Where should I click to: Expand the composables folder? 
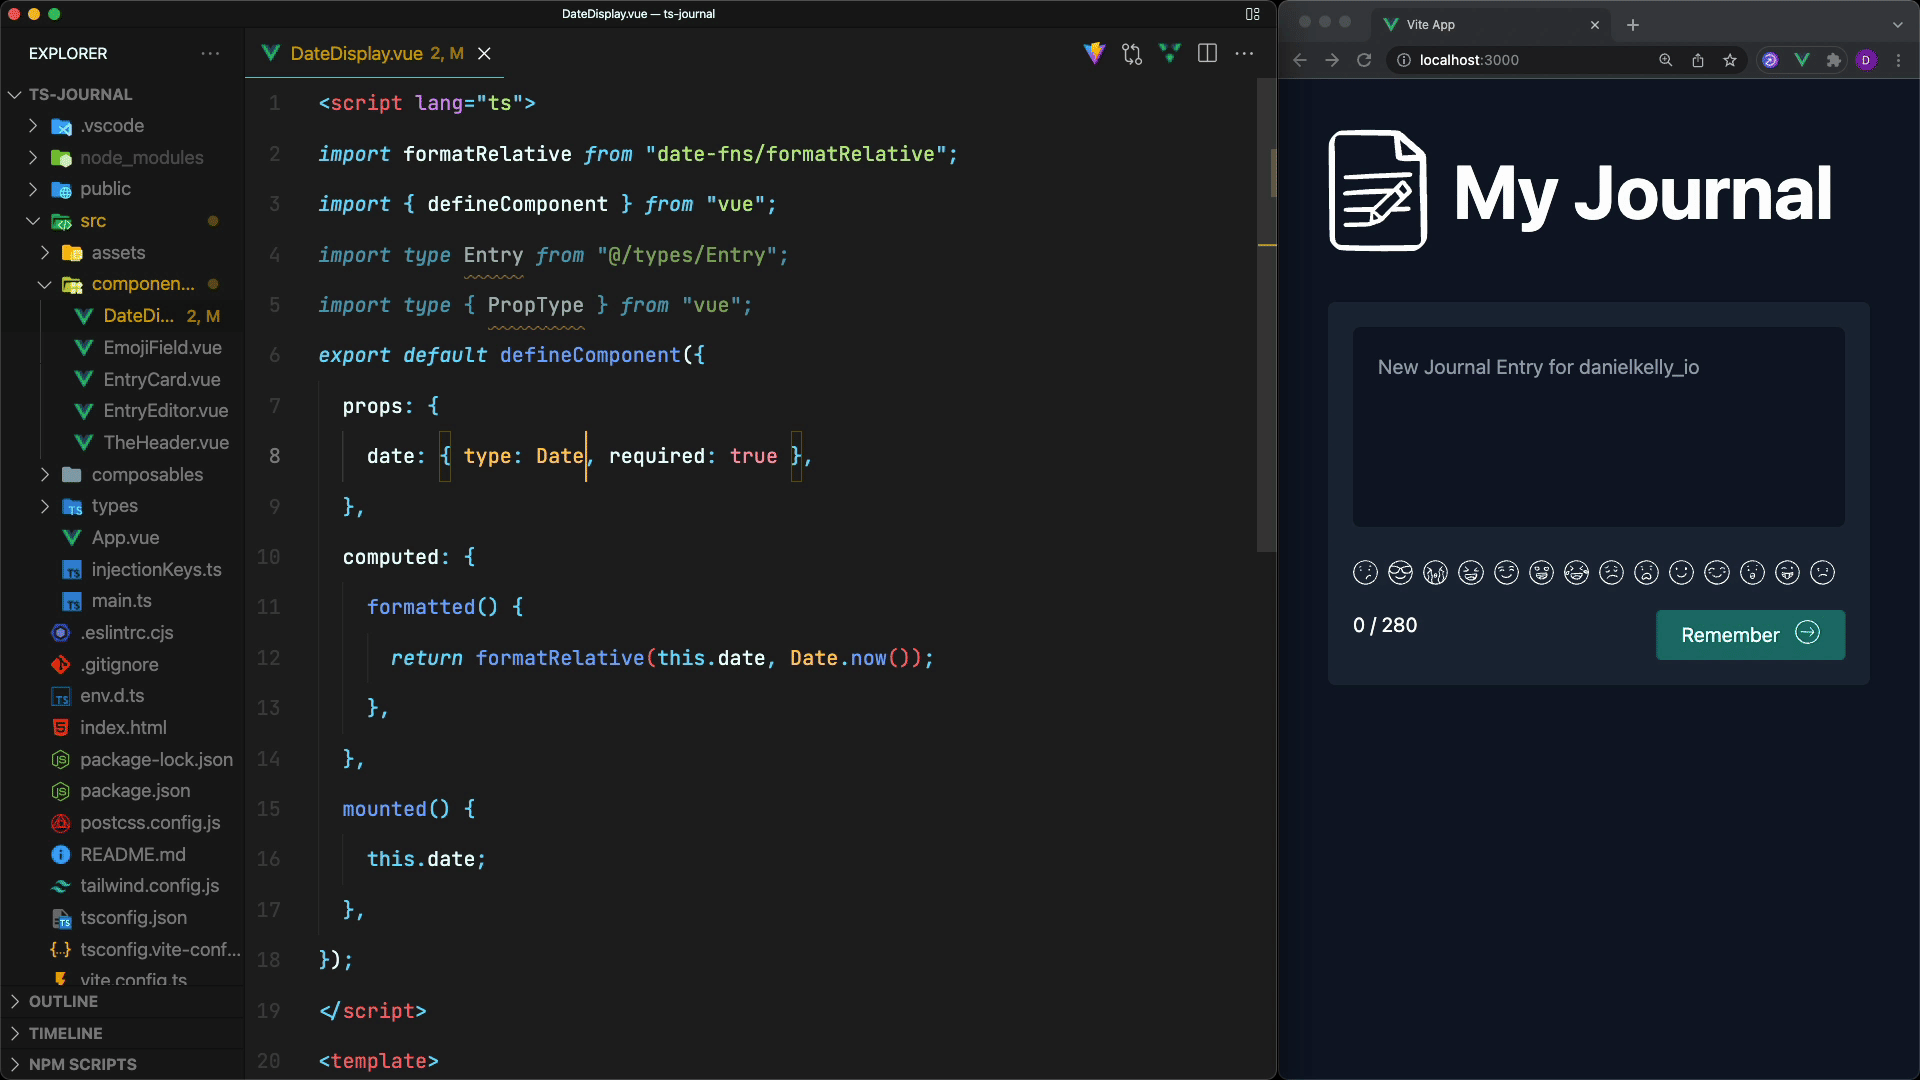(147, 474)
